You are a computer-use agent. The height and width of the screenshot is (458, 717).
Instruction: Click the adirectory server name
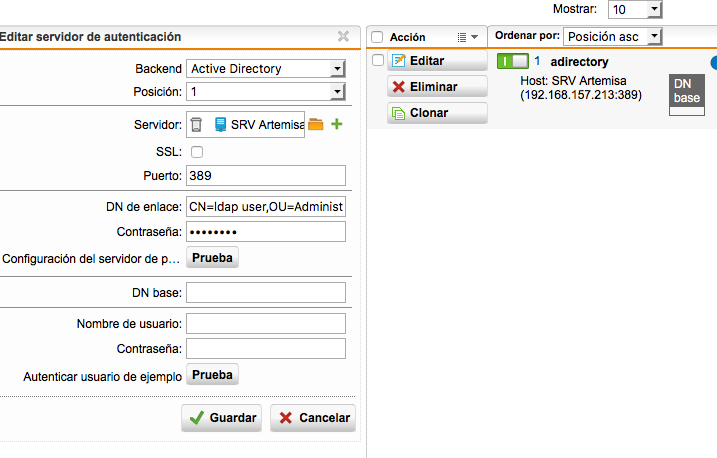click(579, 62)
